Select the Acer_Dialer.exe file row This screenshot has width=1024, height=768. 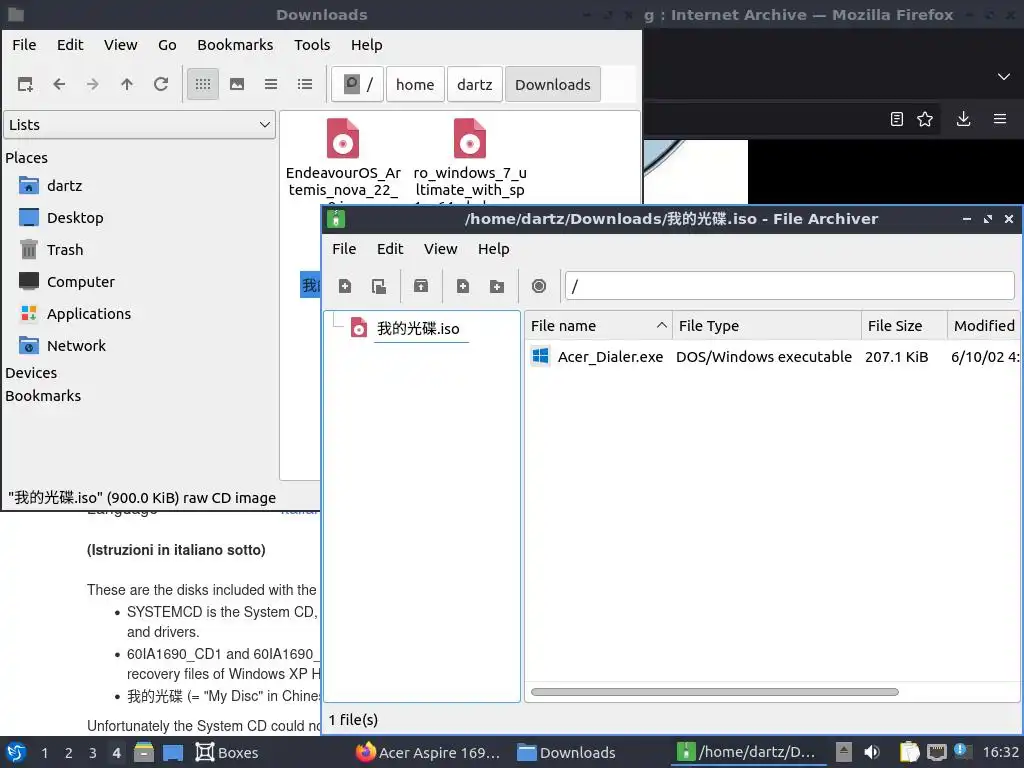click(773, 357)
